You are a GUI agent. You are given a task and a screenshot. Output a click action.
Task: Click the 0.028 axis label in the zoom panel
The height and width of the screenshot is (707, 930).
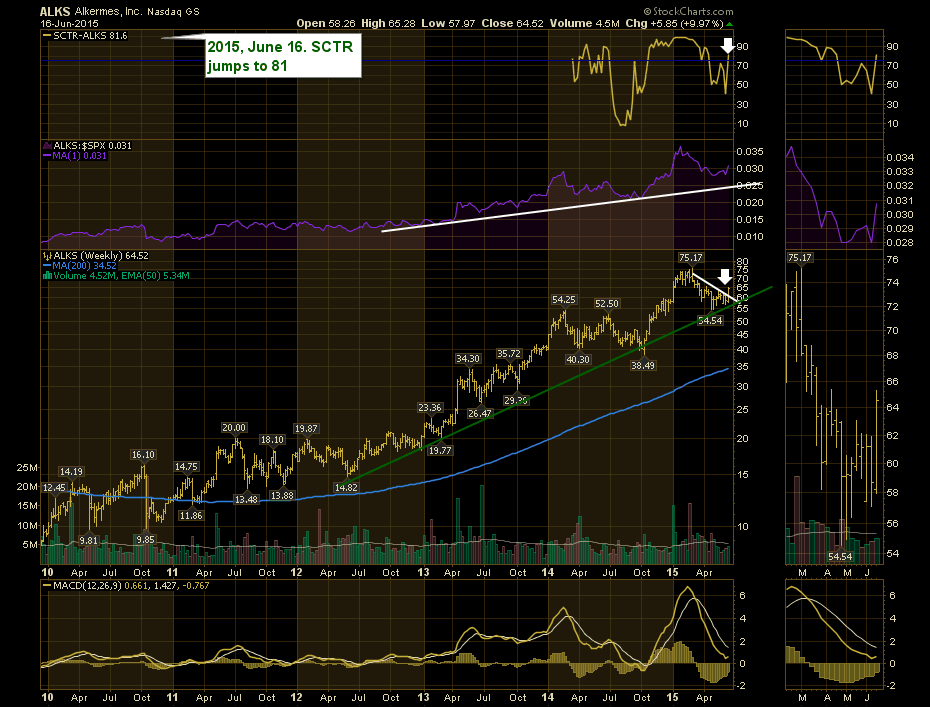(x=900, y=243)
